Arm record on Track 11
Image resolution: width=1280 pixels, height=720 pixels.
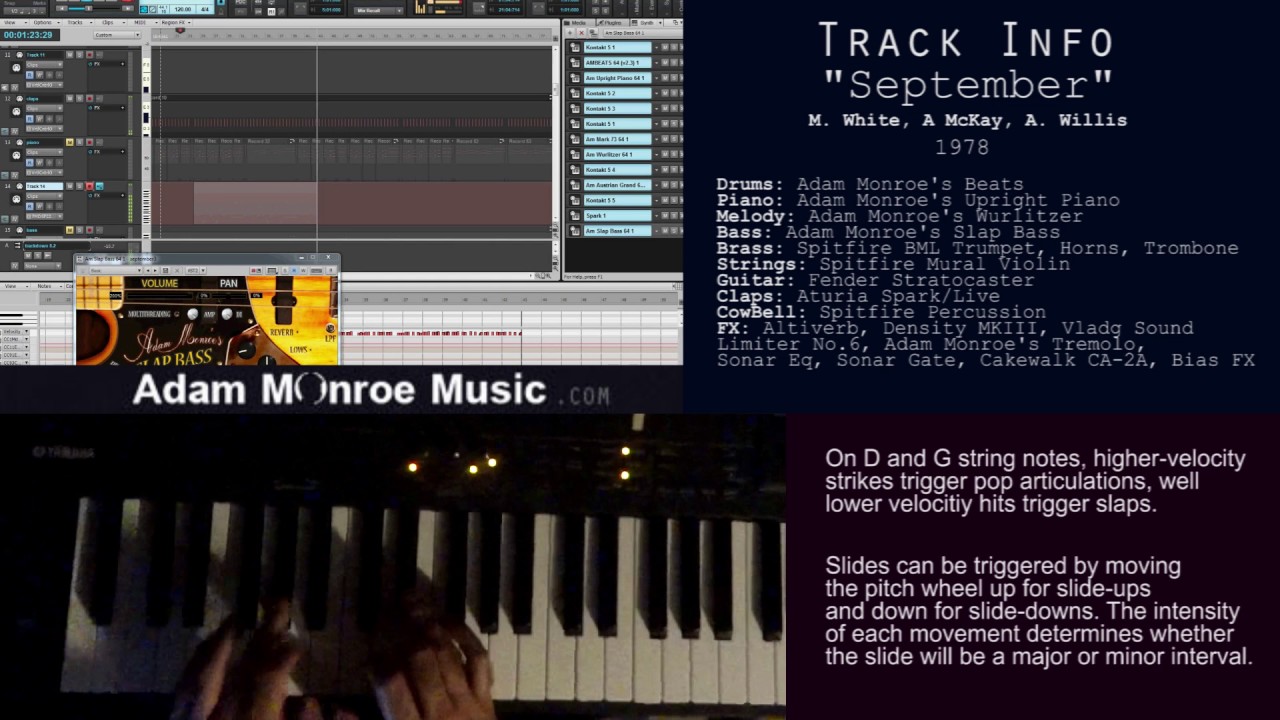[89, 55]
